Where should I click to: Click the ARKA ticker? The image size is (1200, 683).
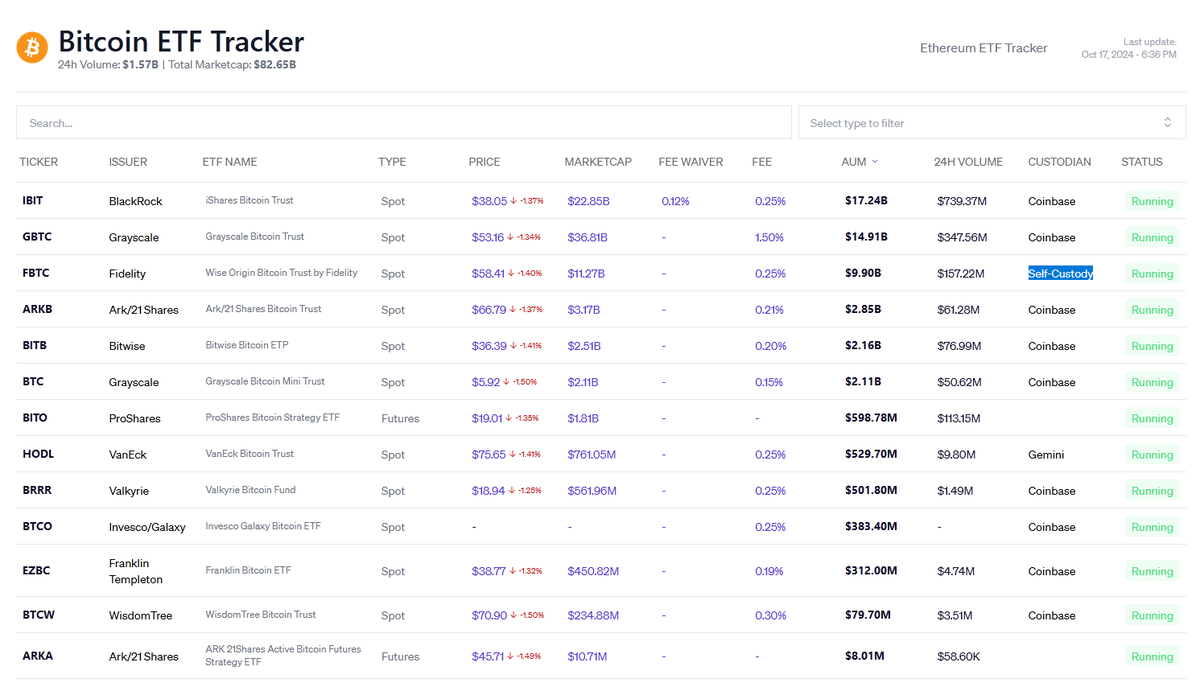pyautogui.click(x=38, y=657)
